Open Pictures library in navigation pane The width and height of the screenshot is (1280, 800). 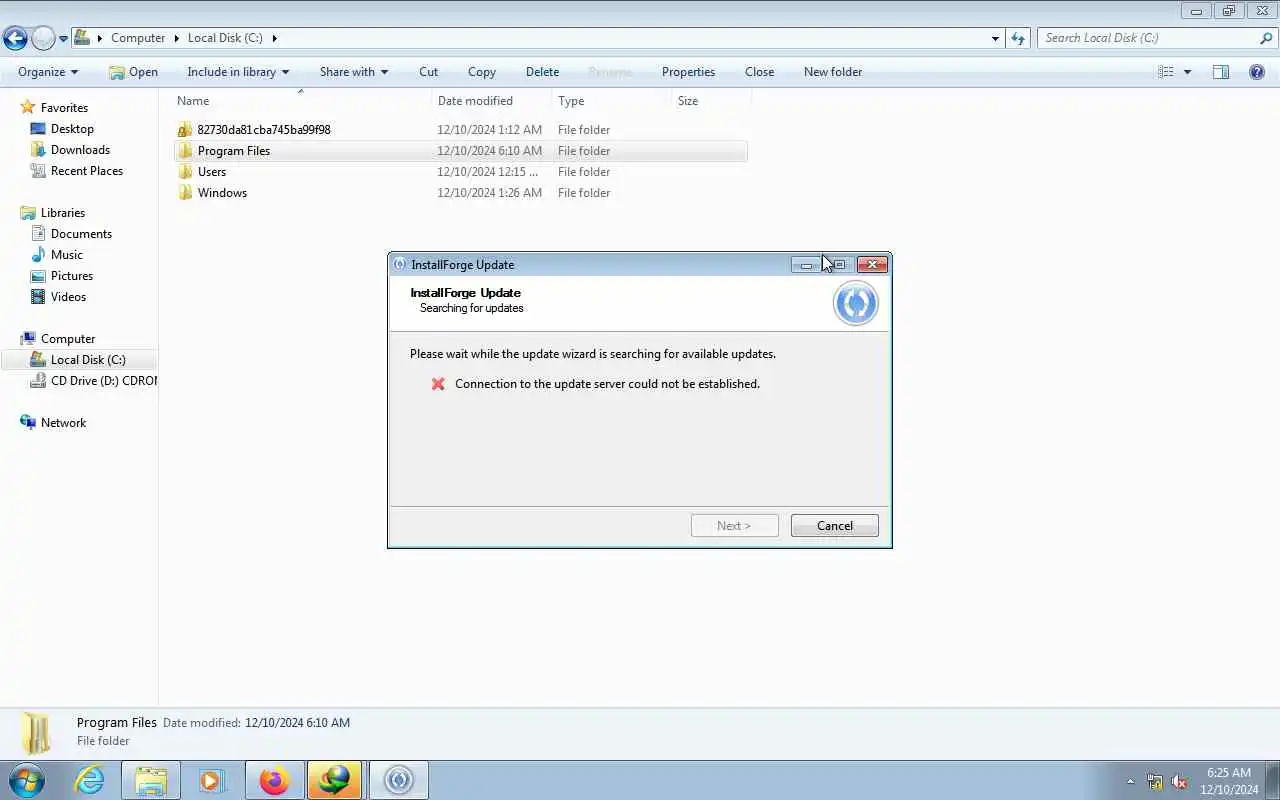[72, 276]
